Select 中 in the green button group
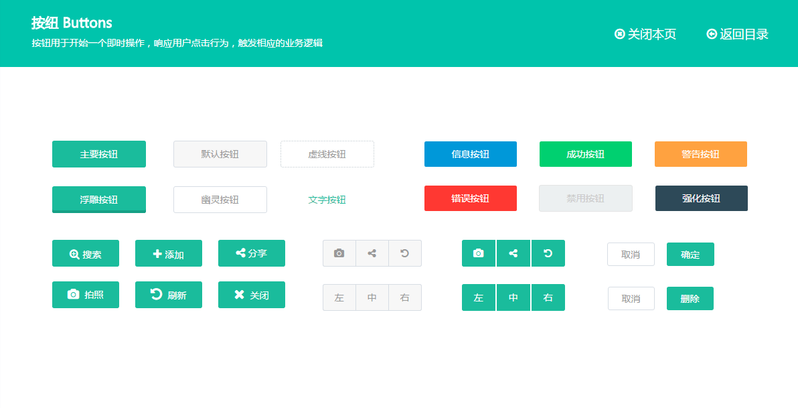Image resolution: width=798 pixels, height=408 pixels. tap(513, 298)
